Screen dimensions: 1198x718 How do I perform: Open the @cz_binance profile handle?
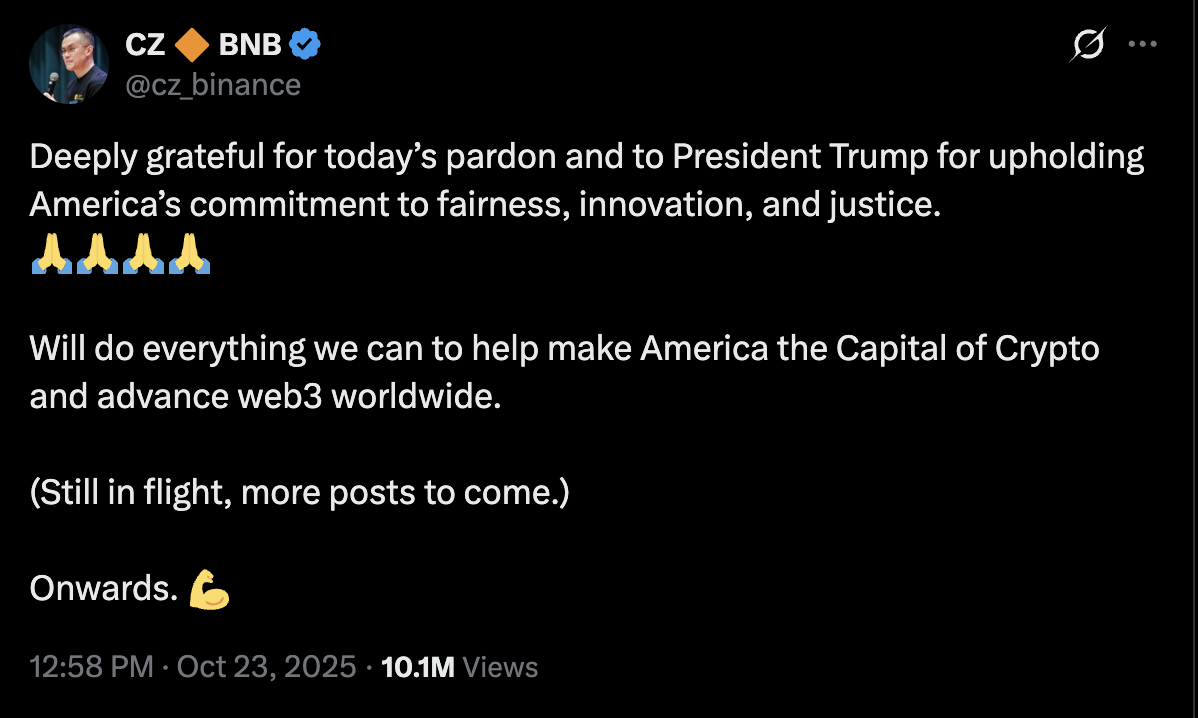coord(211,85)
